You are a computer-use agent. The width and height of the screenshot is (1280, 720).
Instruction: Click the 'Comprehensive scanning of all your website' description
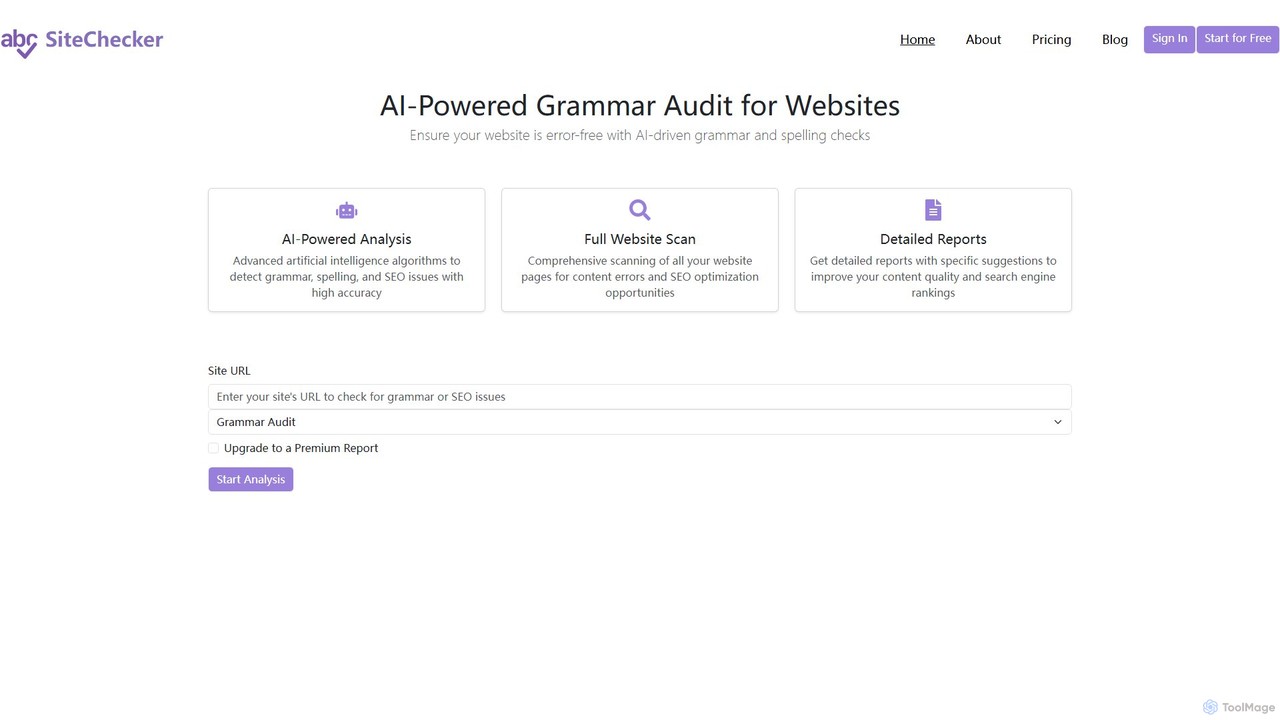640,277
